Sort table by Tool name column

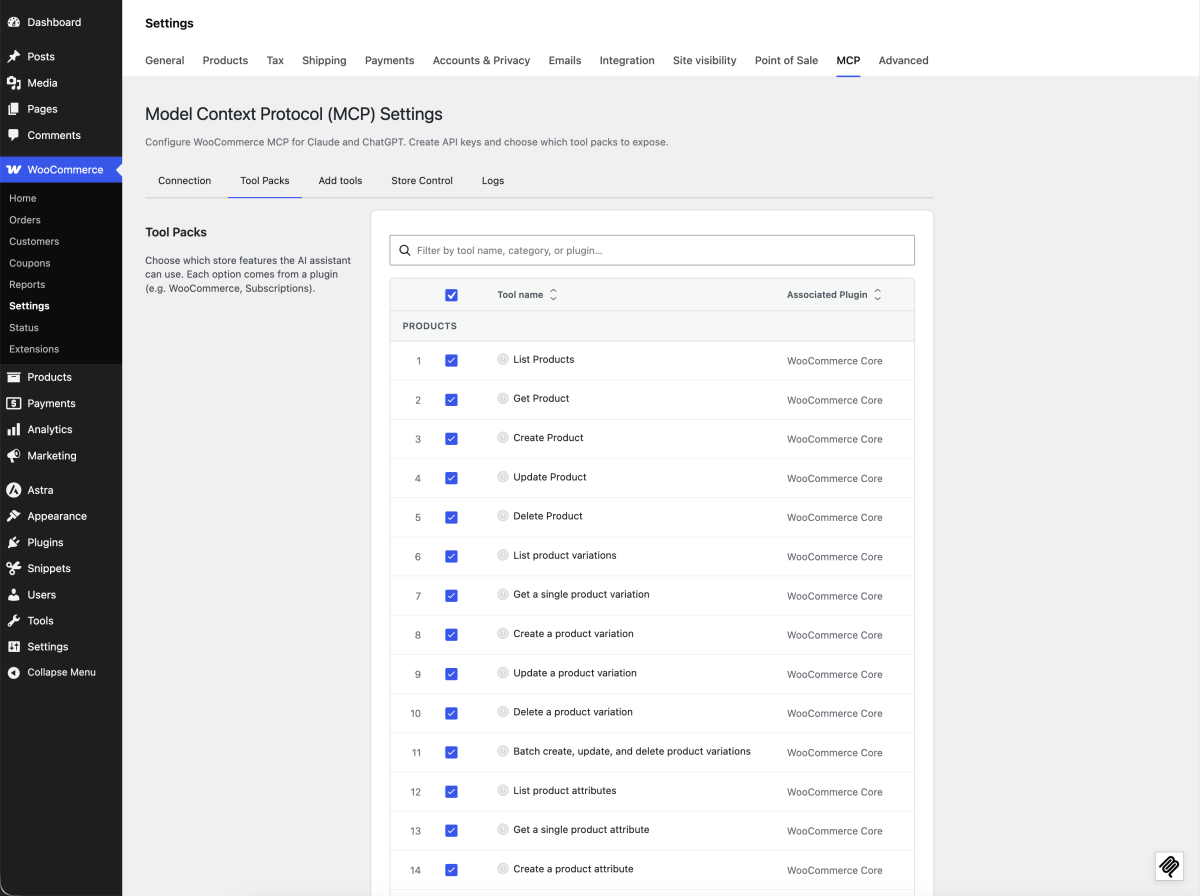coord(527,295)
